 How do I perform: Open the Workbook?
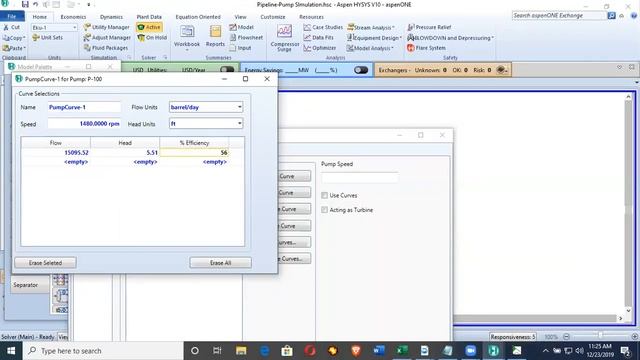[x=187, y=36]
